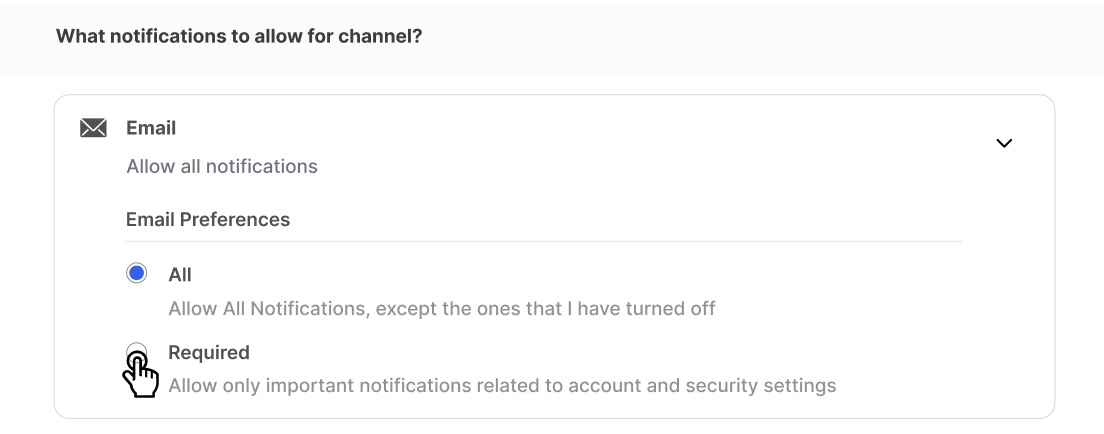Image resolution: width=1104 pixels, height=434 pixels.
Task: Click the 'Email Preferences' heading
Action: 208,220
